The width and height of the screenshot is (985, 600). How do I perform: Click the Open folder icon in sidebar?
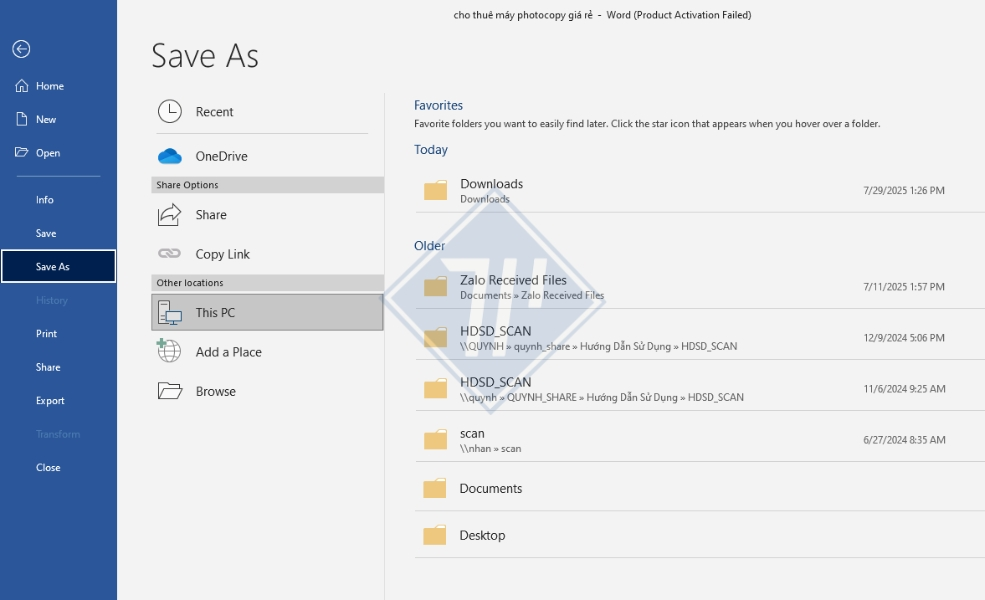pos(21,153)
